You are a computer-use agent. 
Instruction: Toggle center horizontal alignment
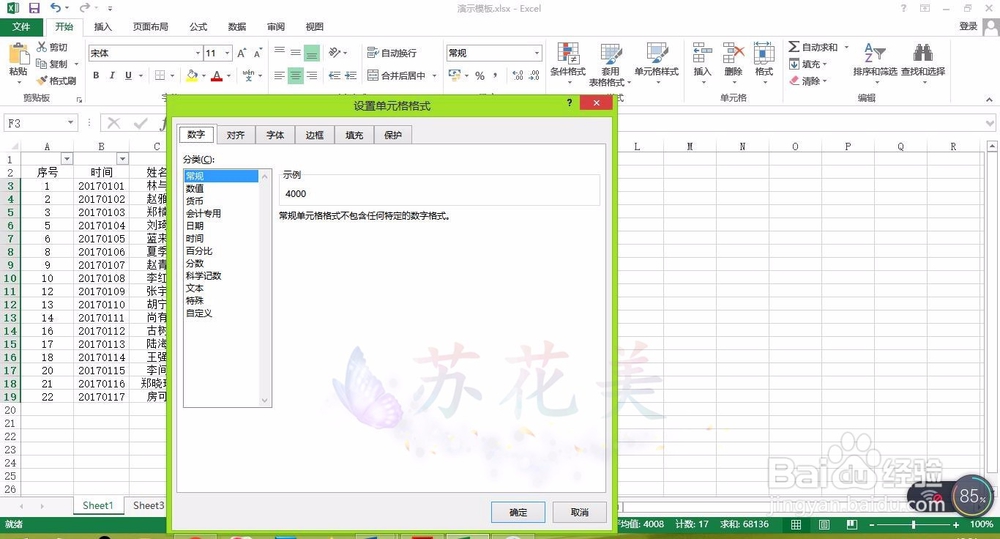coord(295,75)
